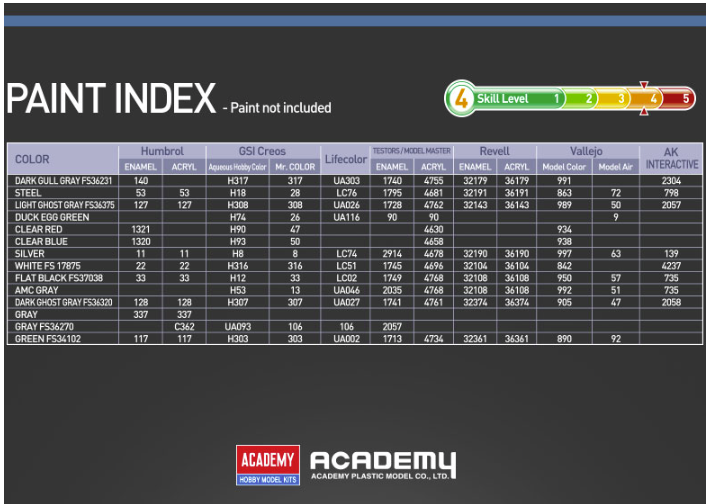This screenshot has height=504, width=712.
Task: Click the Humbrol column header
Action: pyautogui.click(x=162, y=151)
